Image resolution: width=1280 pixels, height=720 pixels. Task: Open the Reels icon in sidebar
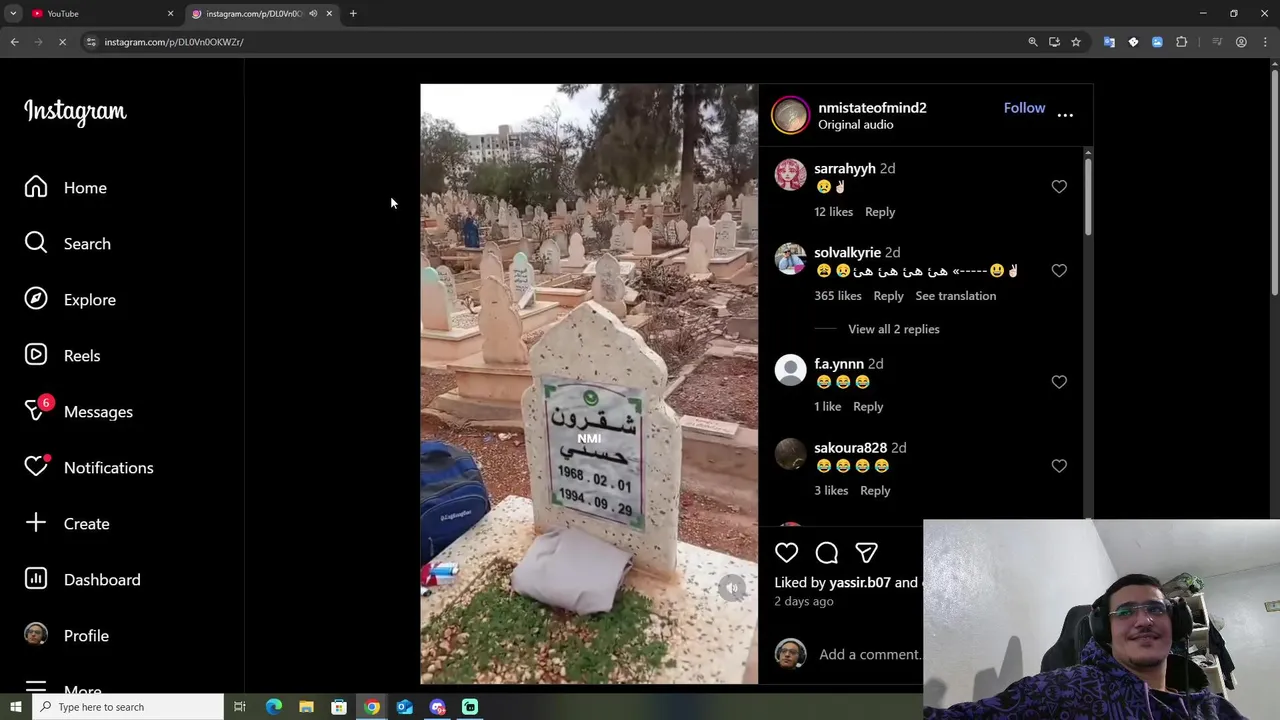pyautogui.click(x=36, y=355)
